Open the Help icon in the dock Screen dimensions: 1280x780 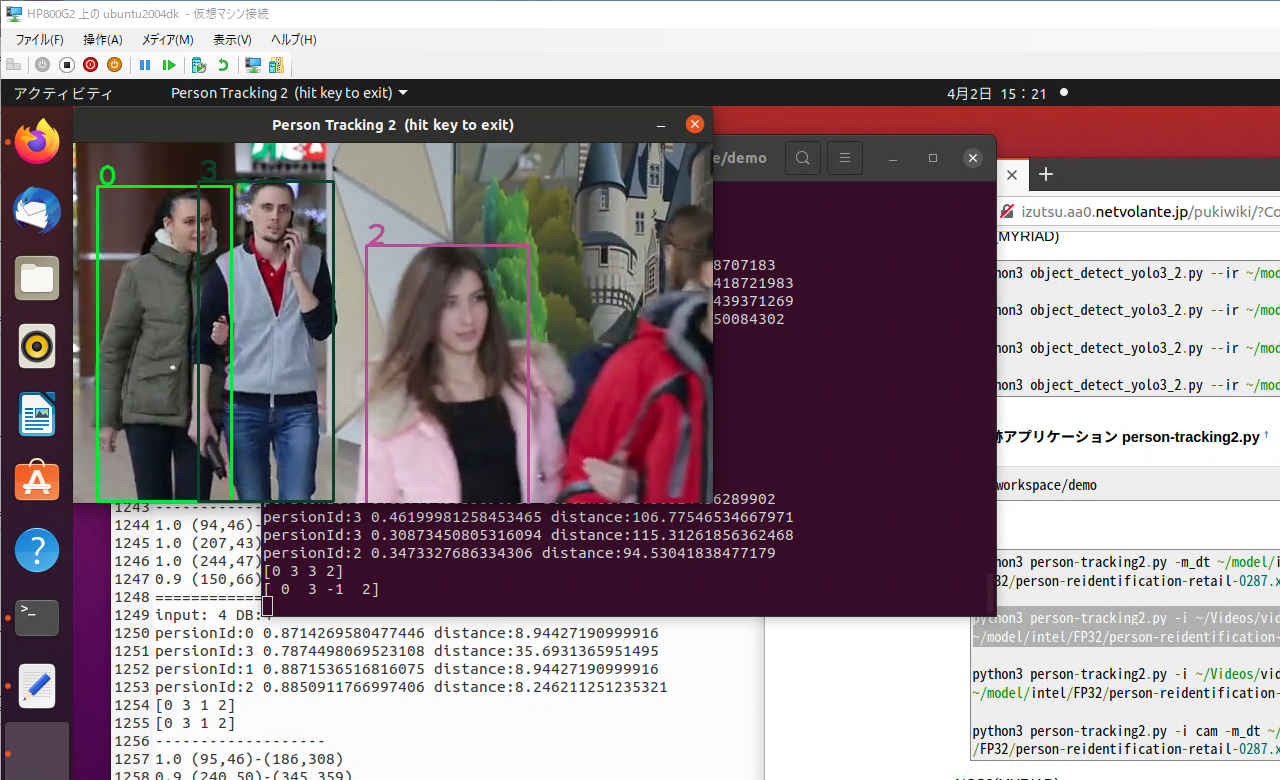coord(37,550)
